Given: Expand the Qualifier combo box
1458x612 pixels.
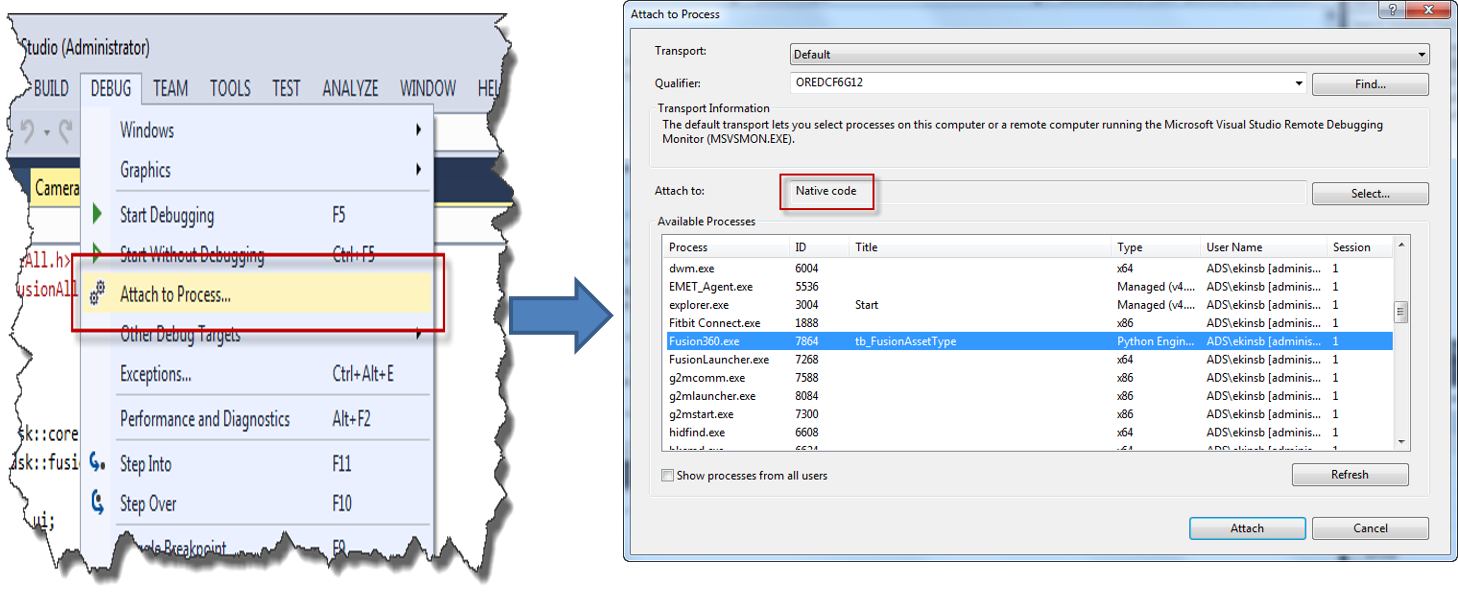Looking at the screenshot, I should [x=1298, y=83].
